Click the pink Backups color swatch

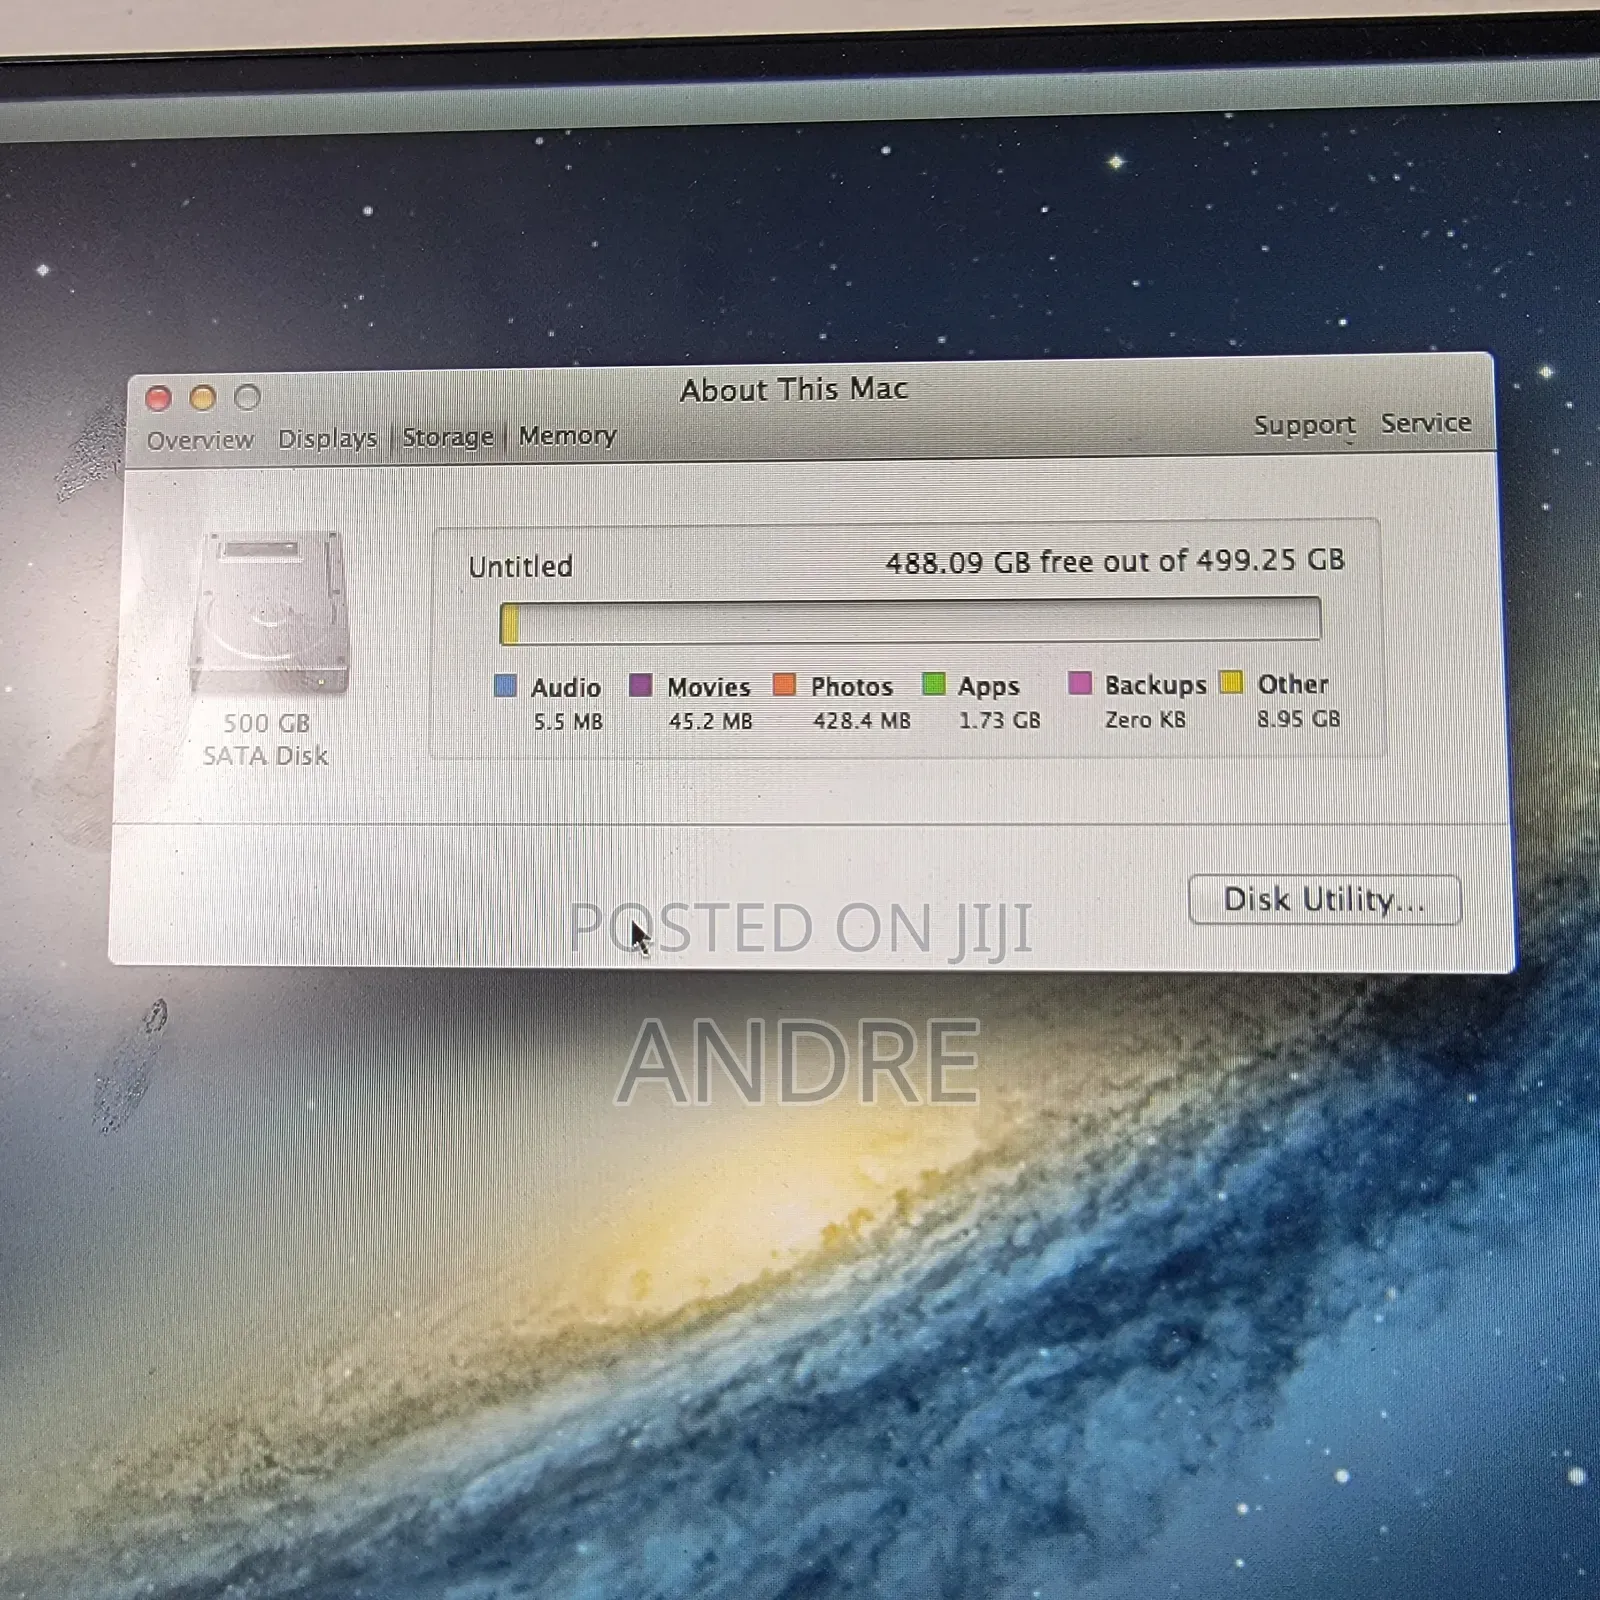coord(1080,683)
